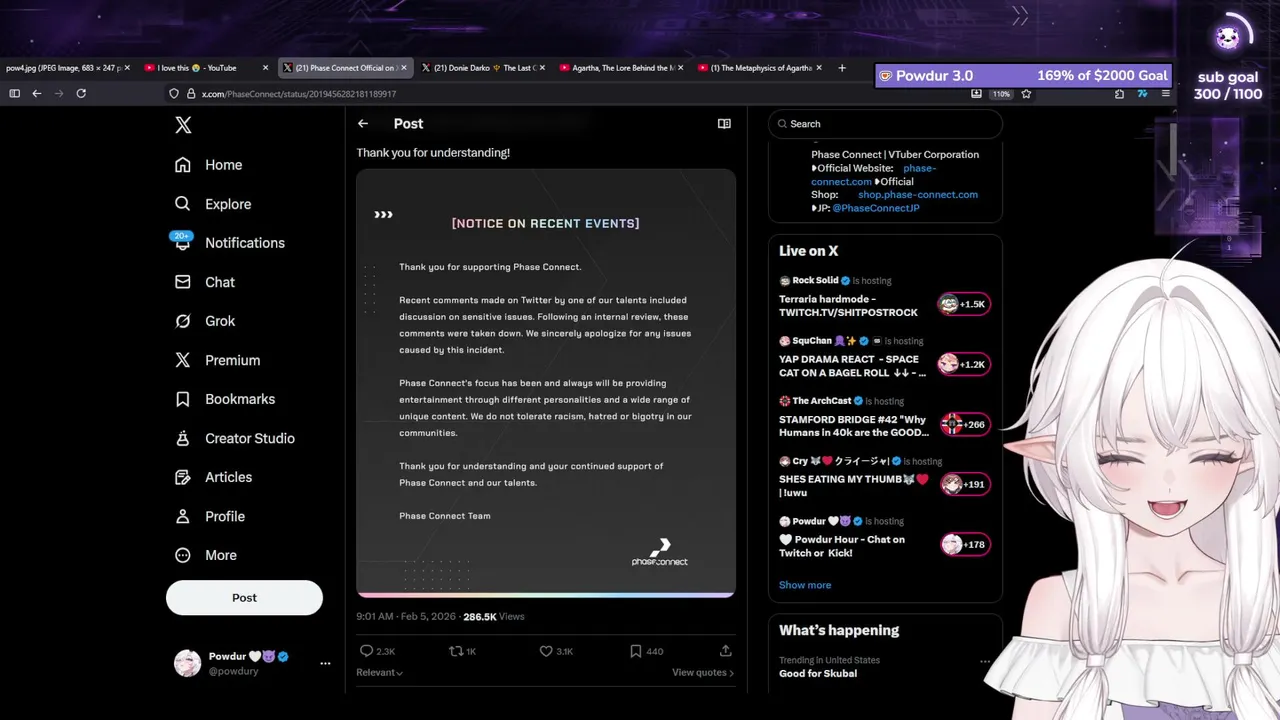Open the phase-connect.com website link
This screenshot has height=720, width=1280.
tap(873, 175)
